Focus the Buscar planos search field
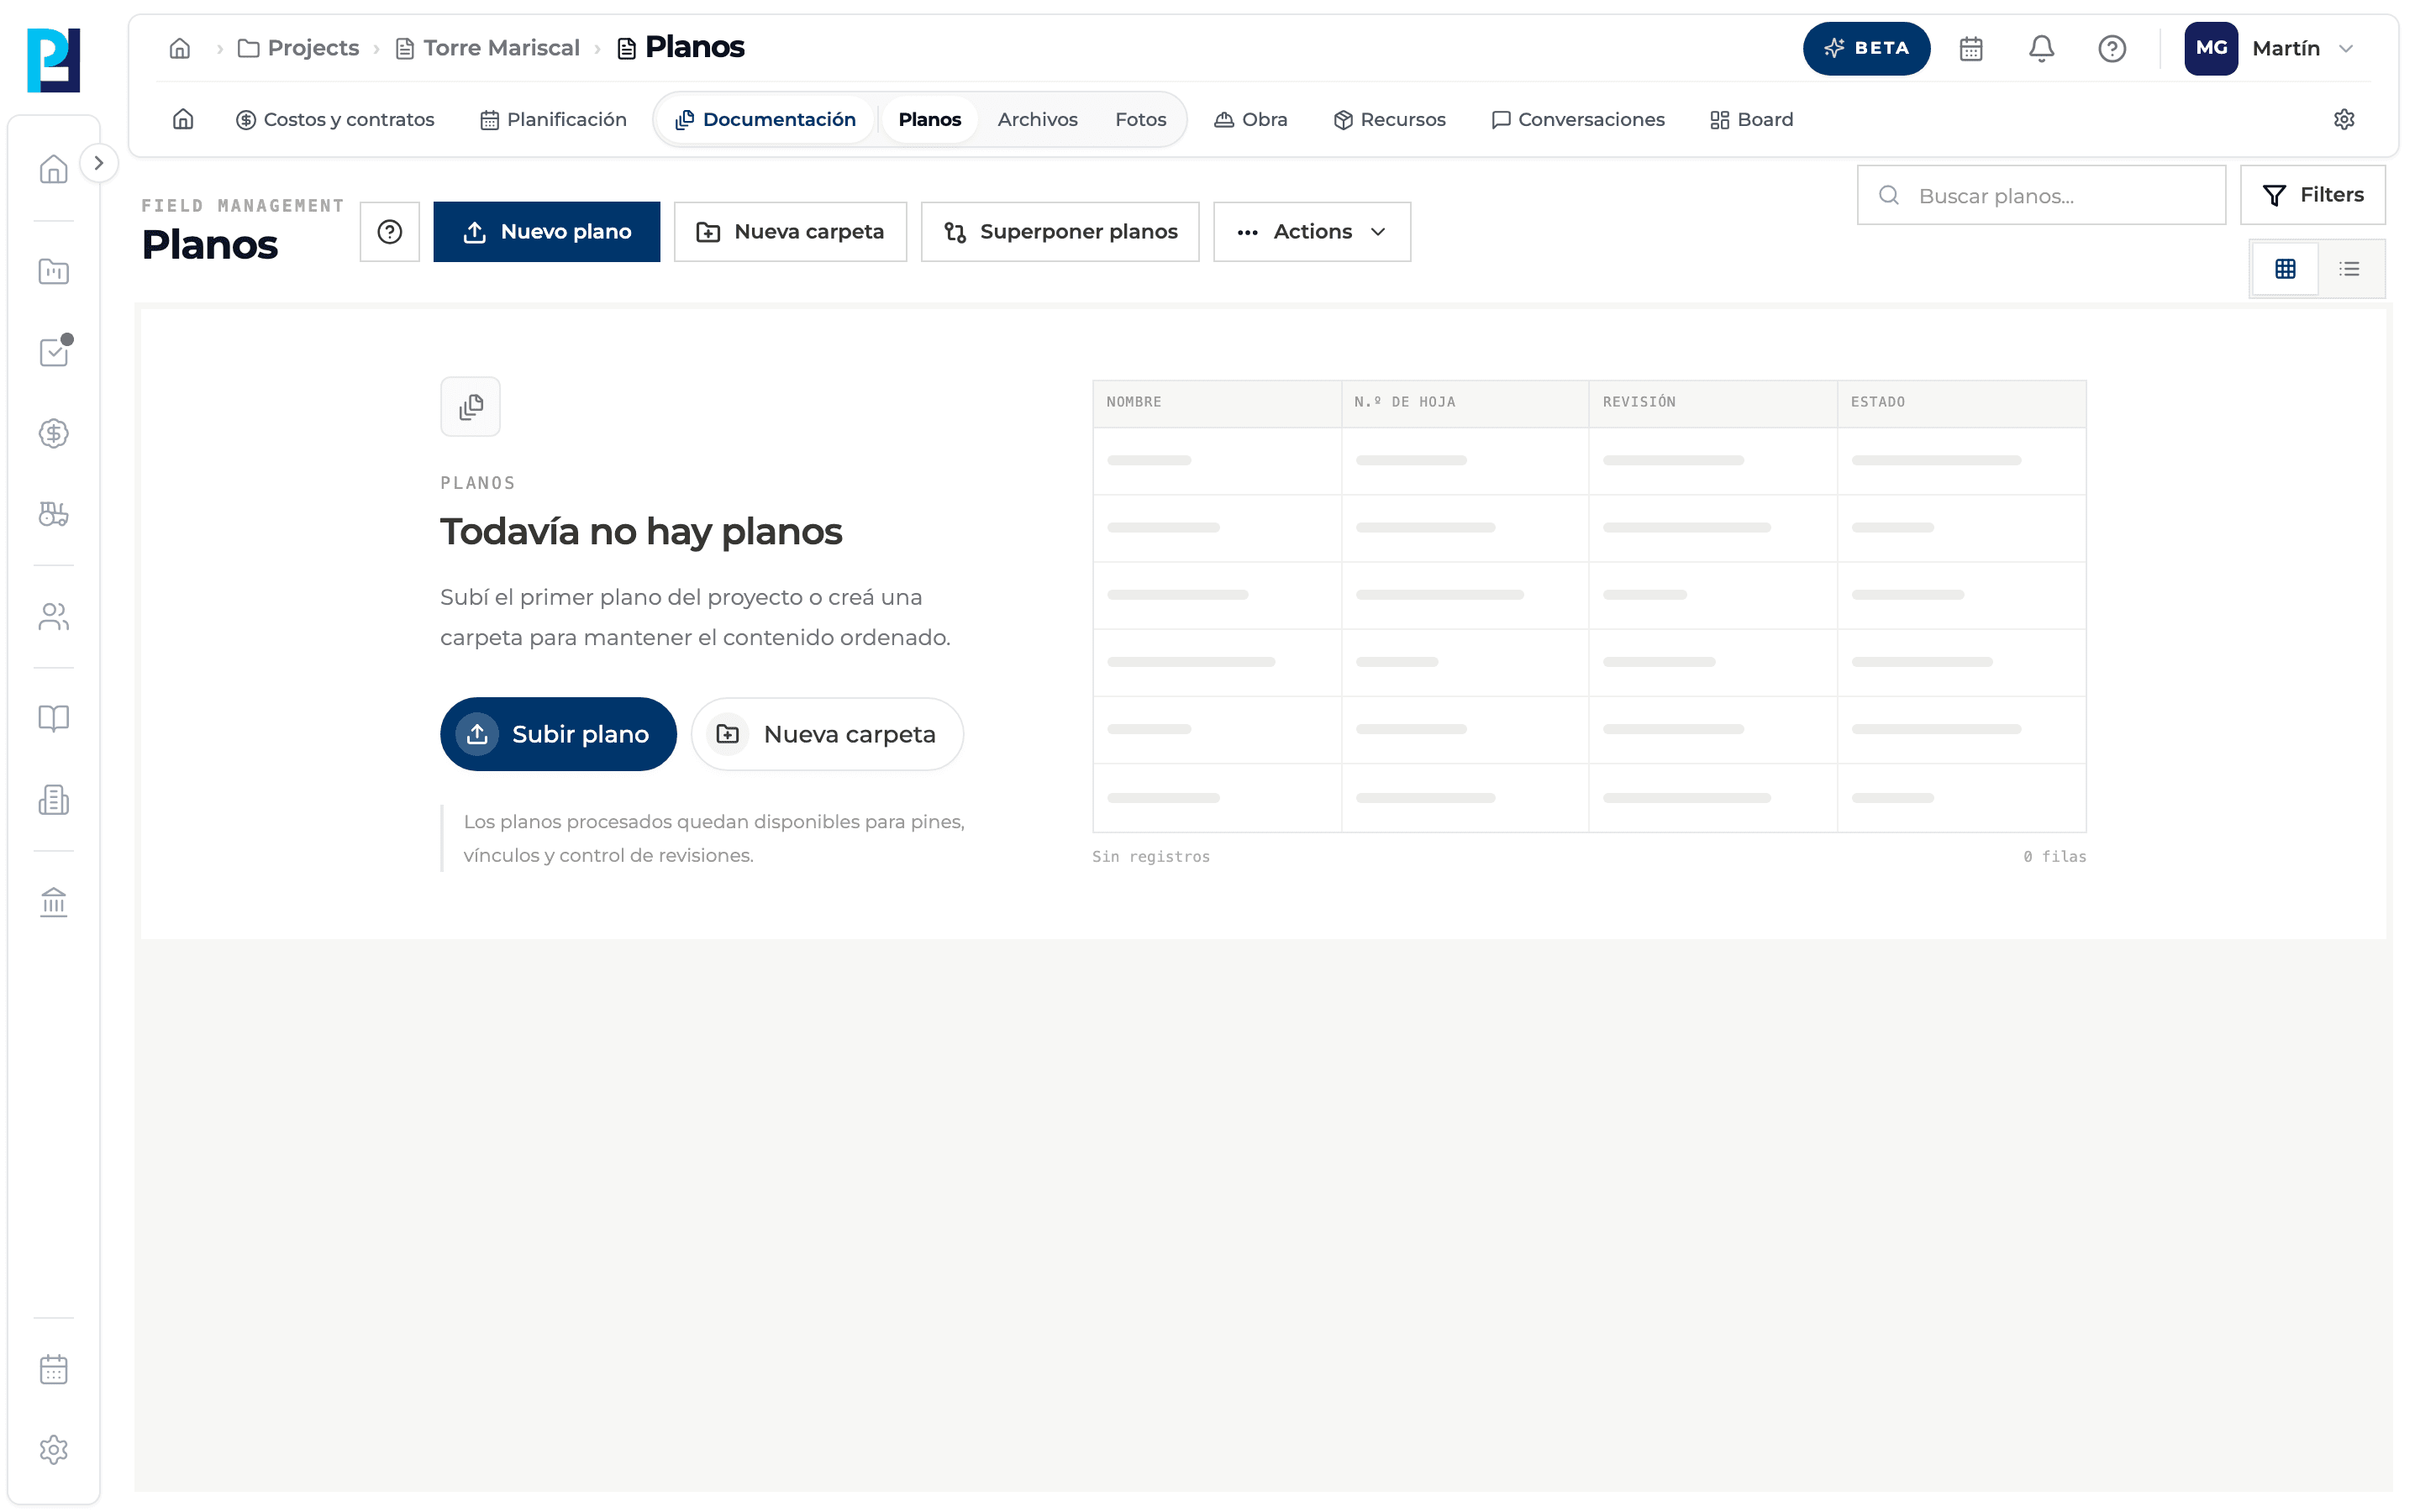 (2041, 195)
